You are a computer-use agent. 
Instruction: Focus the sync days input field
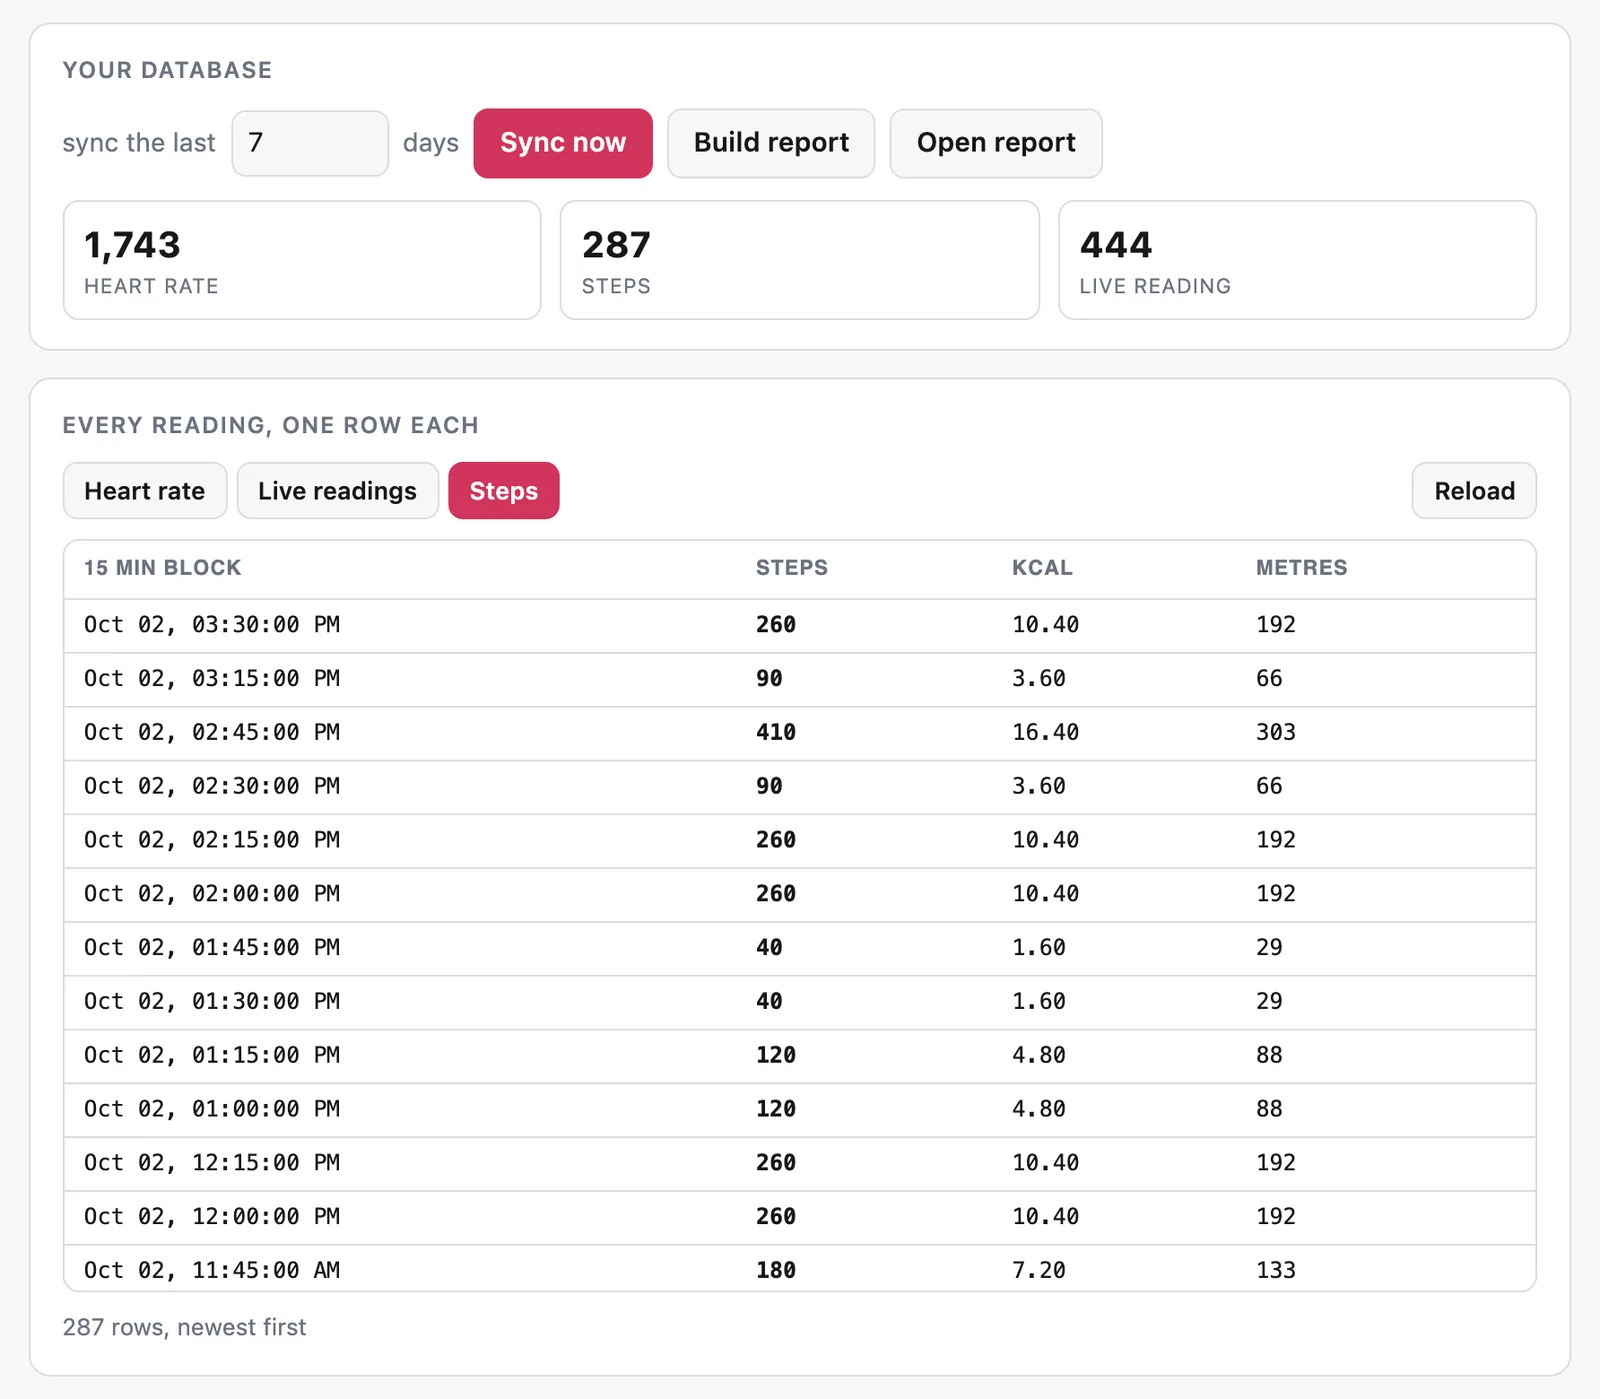[310, 143]
